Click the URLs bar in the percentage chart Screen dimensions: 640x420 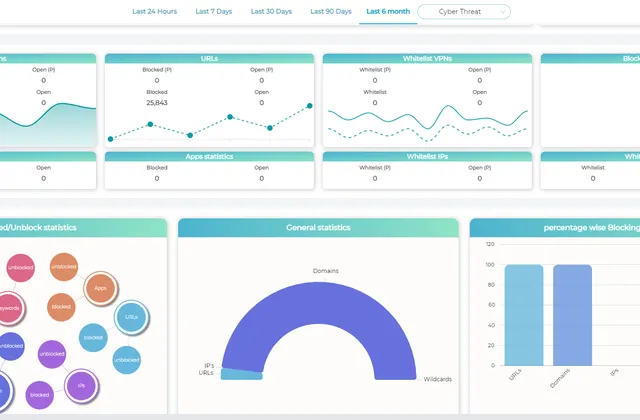[x=524, y=315]
